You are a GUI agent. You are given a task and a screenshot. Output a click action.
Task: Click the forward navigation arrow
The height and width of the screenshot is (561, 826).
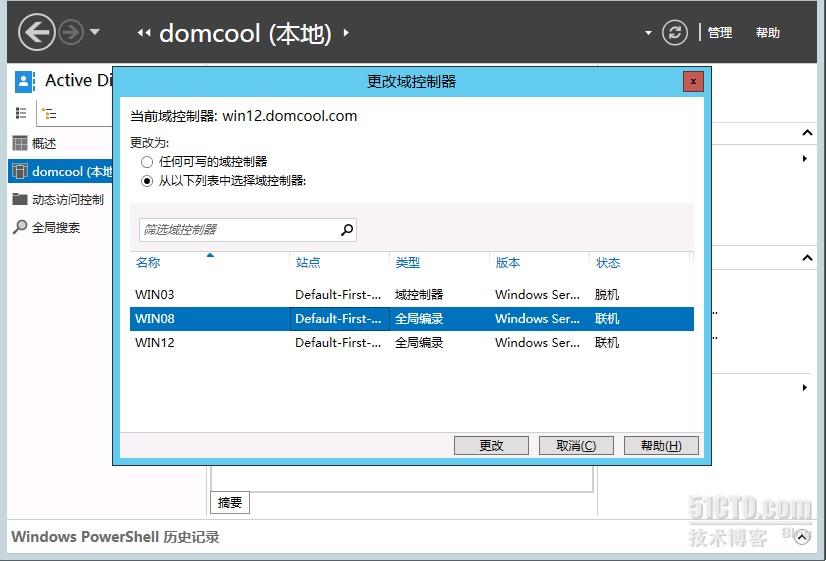click(71, 33)
